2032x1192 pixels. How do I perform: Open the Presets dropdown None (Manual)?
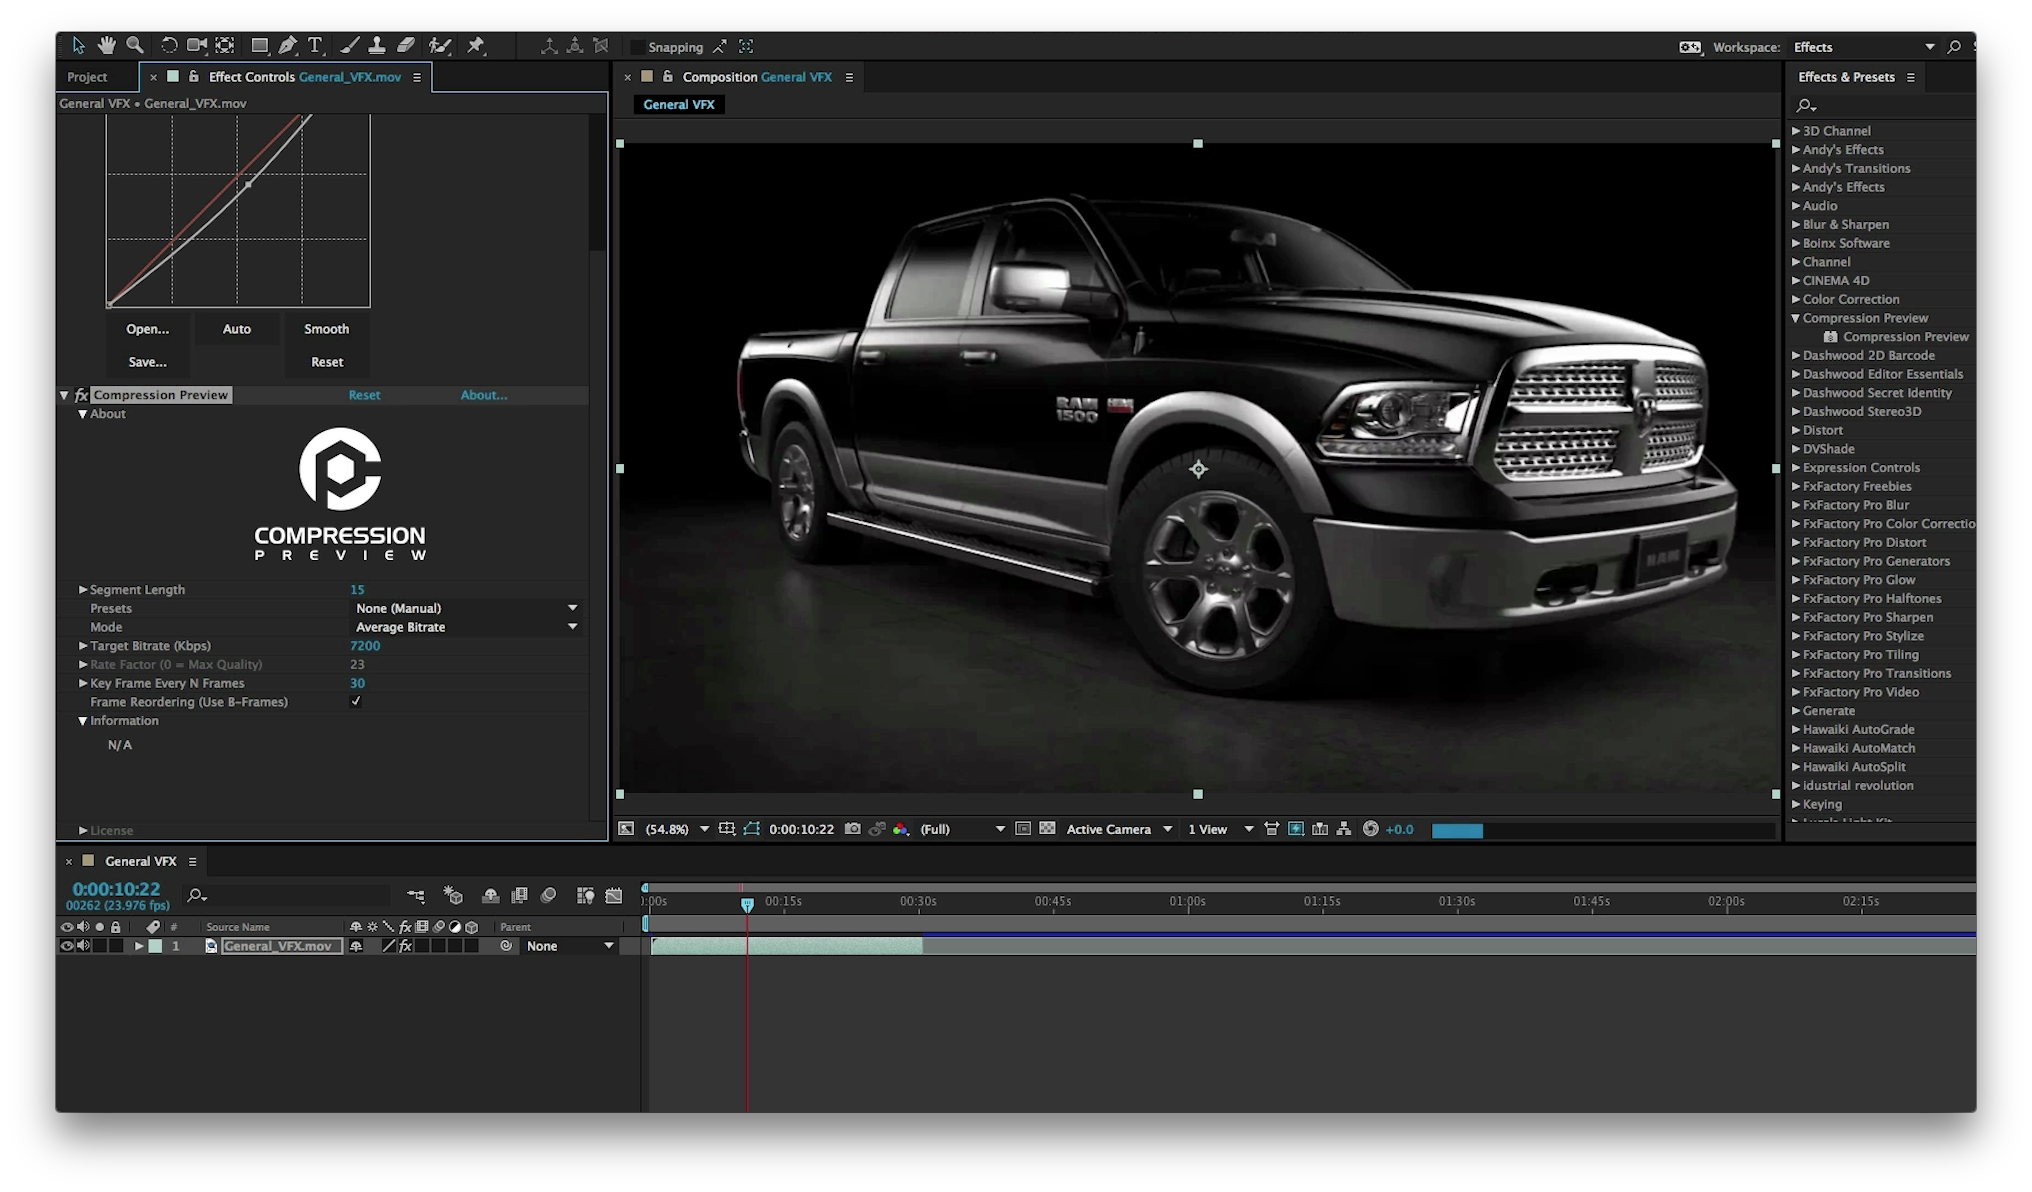466,608
